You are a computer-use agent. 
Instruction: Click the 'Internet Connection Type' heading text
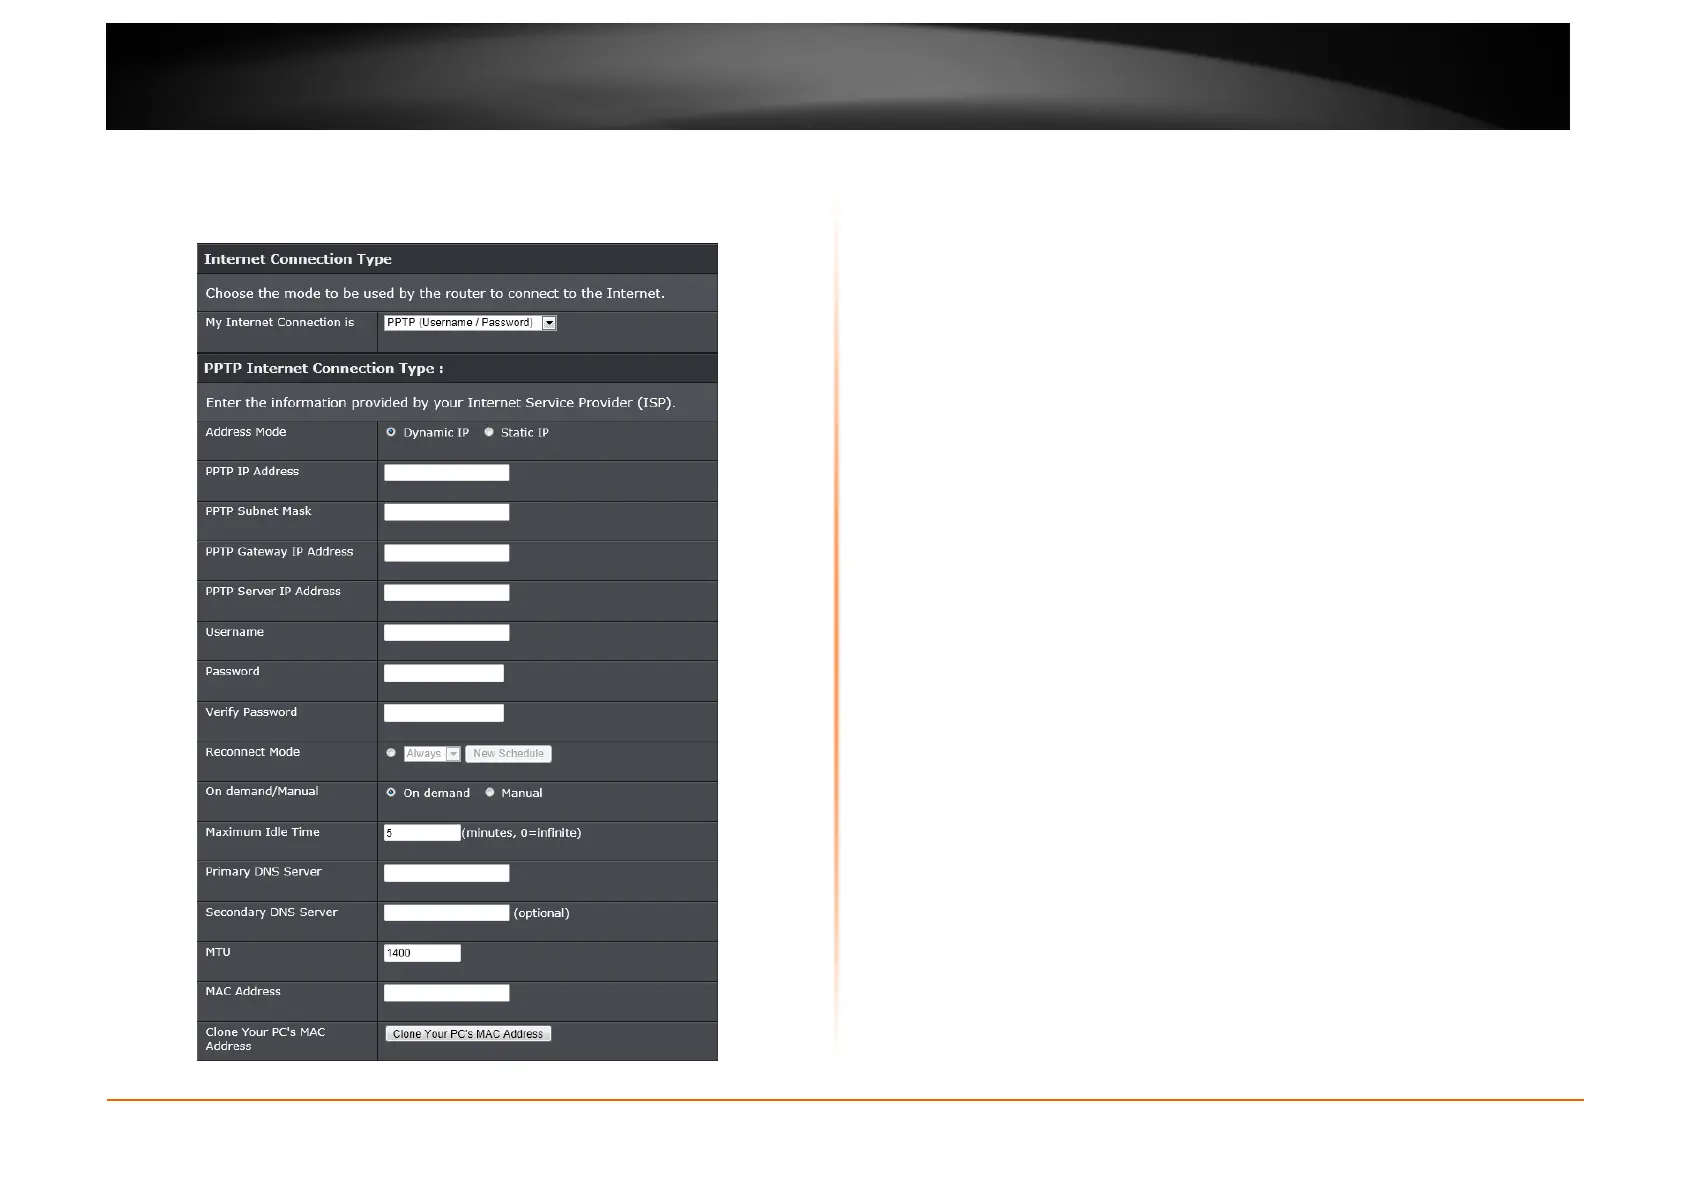click(x=298, y=259)
